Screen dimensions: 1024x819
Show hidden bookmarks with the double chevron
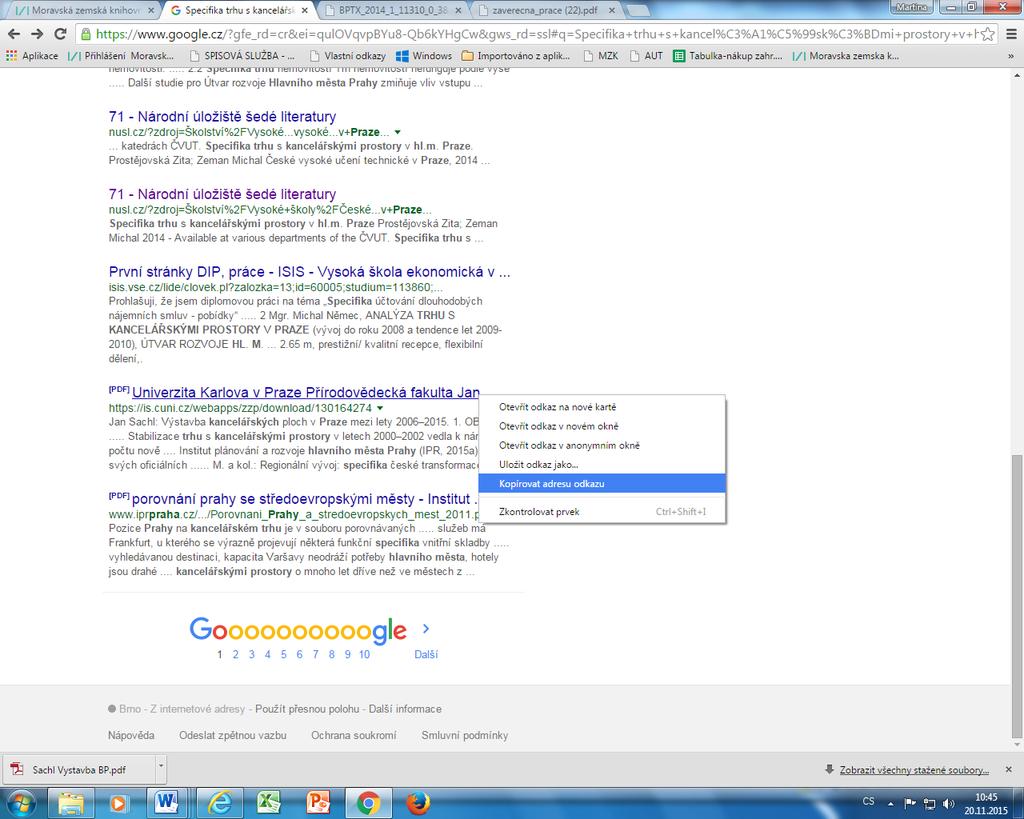tap(1011, 56)
